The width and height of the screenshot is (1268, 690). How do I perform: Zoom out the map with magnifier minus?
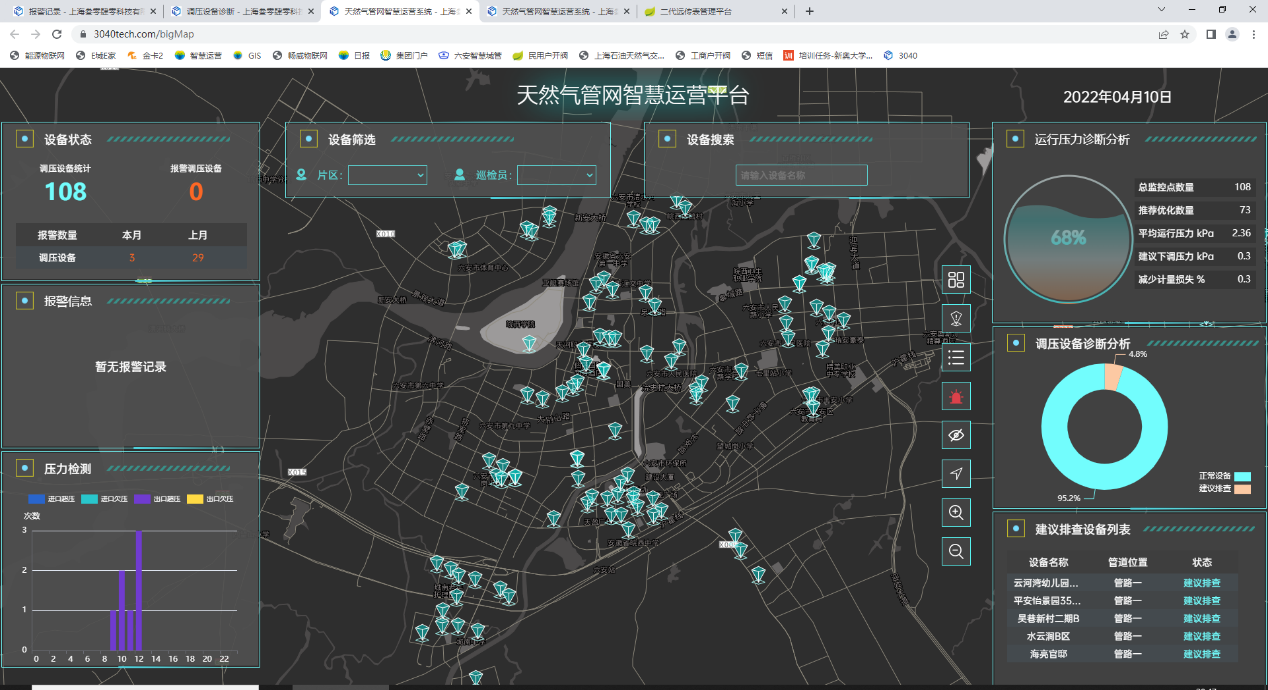[x=956, y=551]
